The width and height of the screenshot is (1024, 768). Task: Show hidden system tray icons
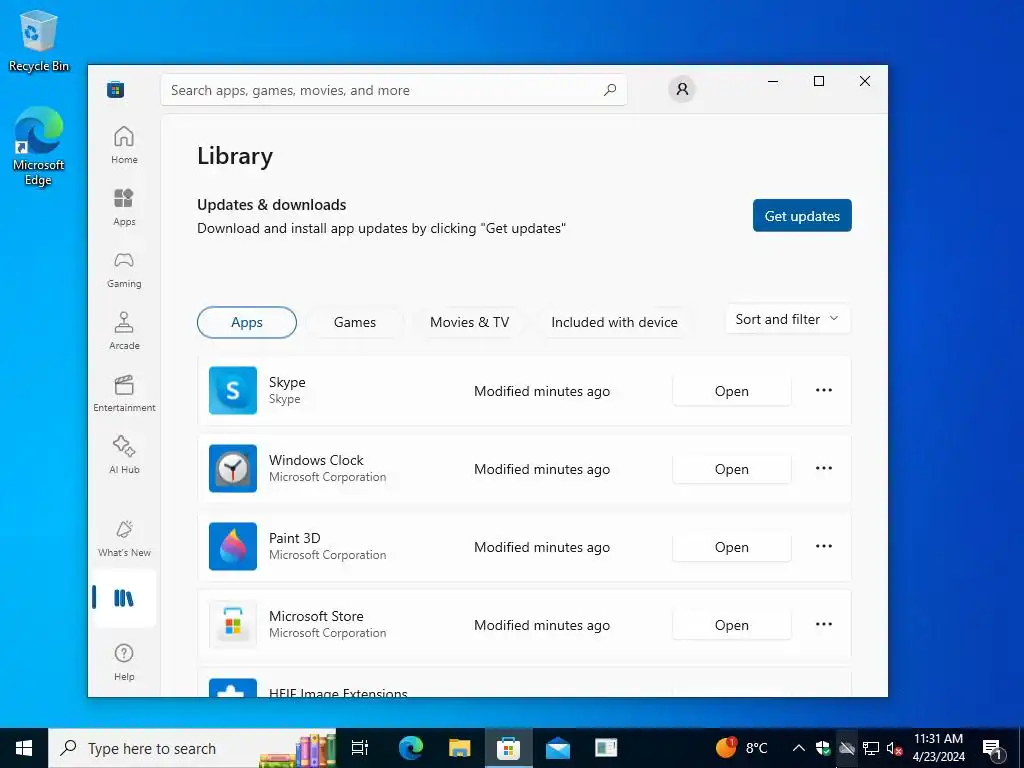pyautogui.click(x=798, y=748)
